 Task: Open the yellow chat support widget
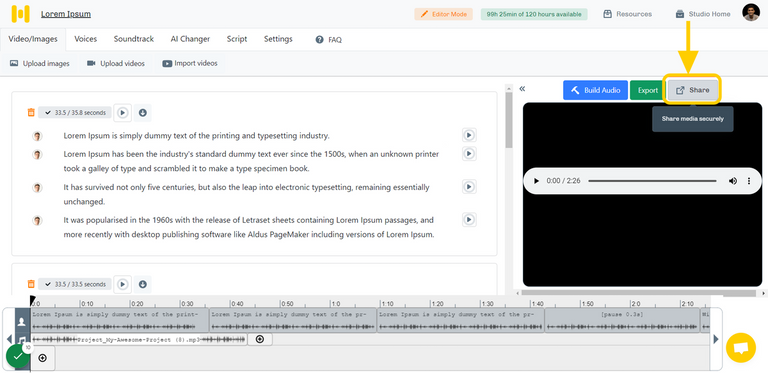[741, 348]
